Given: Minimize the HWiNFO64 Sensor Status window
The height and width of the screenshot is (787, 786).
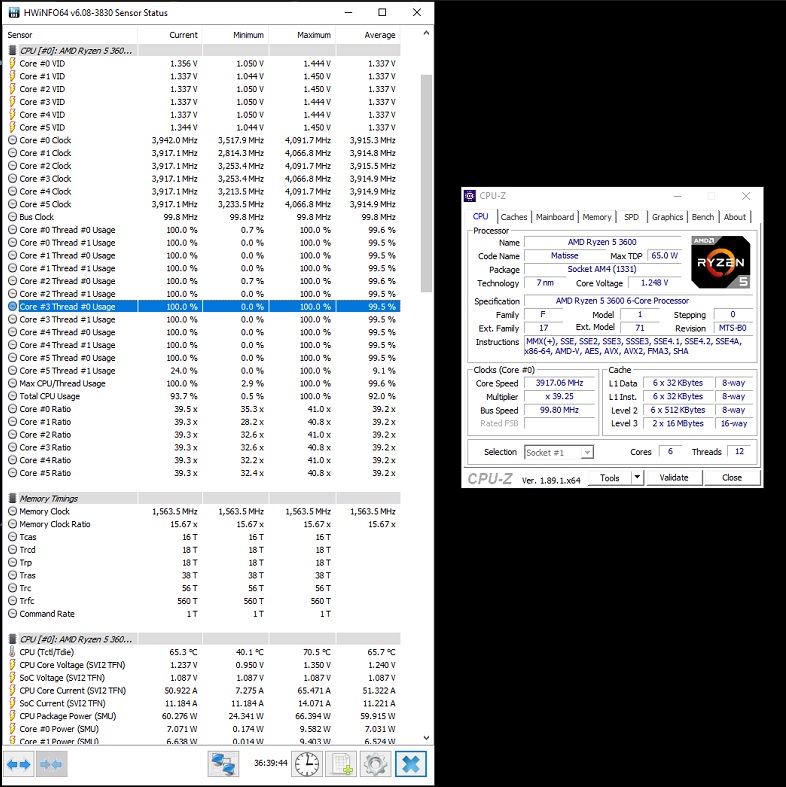Looking at the screenshot, I should 349,12.
